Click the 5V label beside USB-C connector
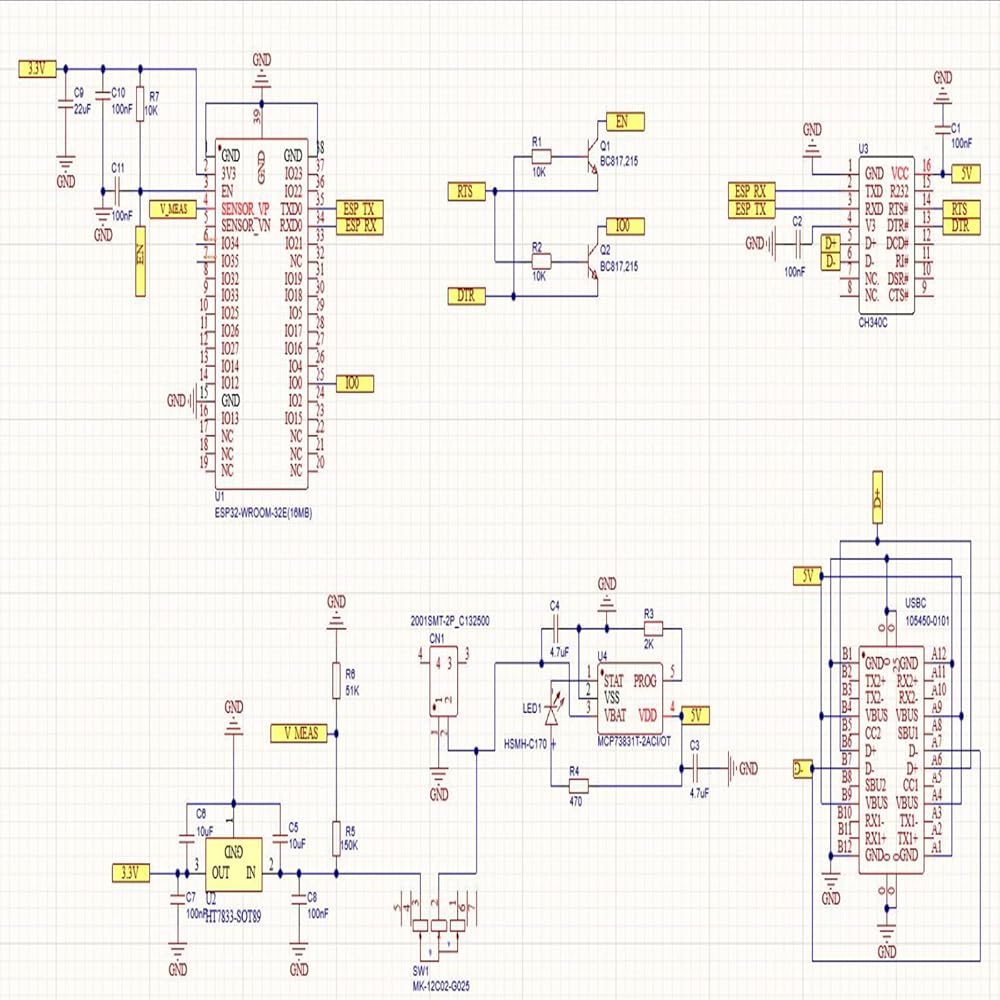1000x1000 pixels. pyautogui.click(x=807, y=577)
